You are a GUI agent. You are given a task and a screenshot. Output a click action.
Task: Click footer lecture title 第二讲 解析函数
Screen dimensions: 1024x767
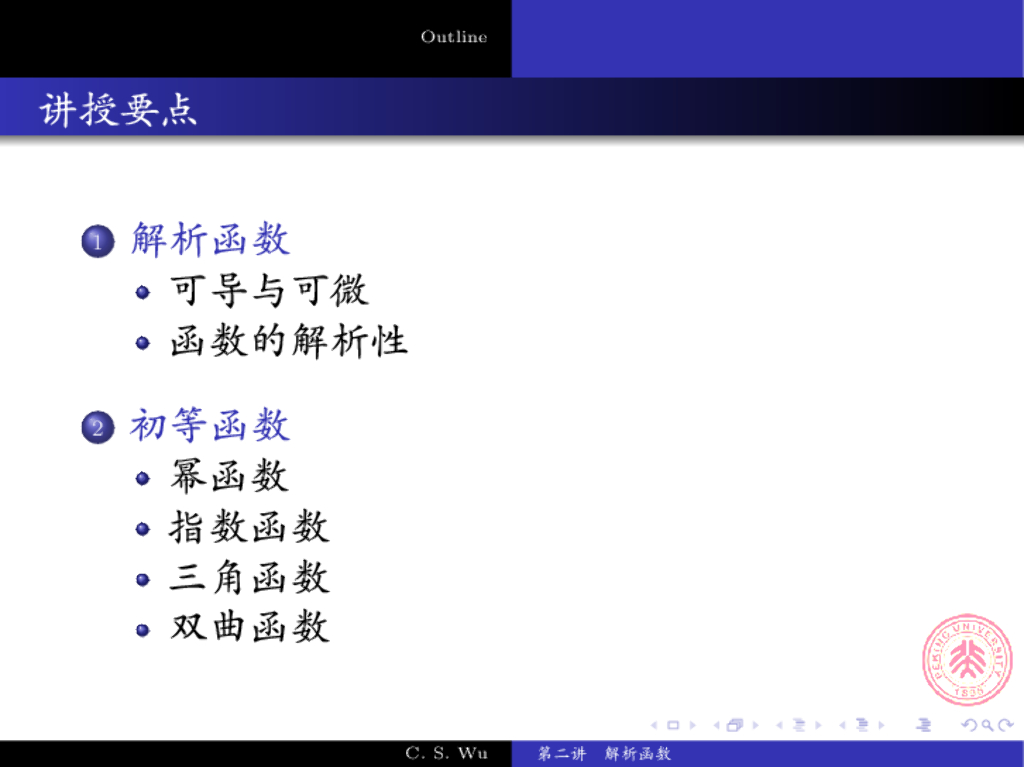point(605,754)
